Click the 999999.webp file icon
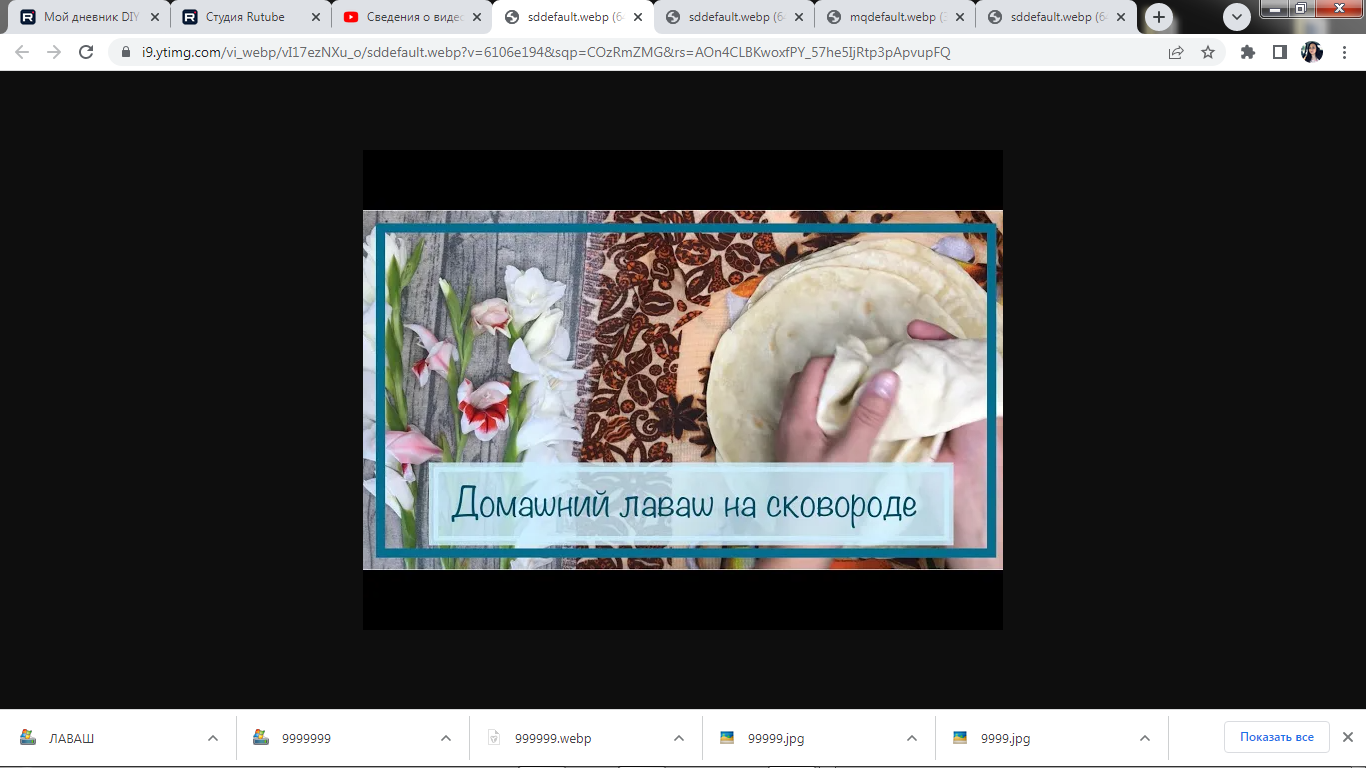Screen dimensions: 1366x768 click(x=493, y=738)
